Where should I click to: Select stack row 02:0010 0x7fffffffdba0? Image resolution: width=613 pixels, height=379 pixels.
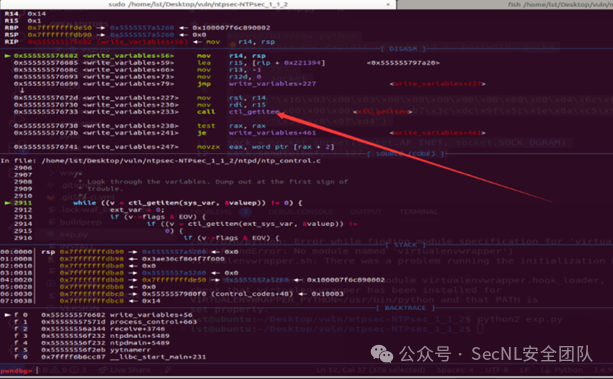coord(78,266)
